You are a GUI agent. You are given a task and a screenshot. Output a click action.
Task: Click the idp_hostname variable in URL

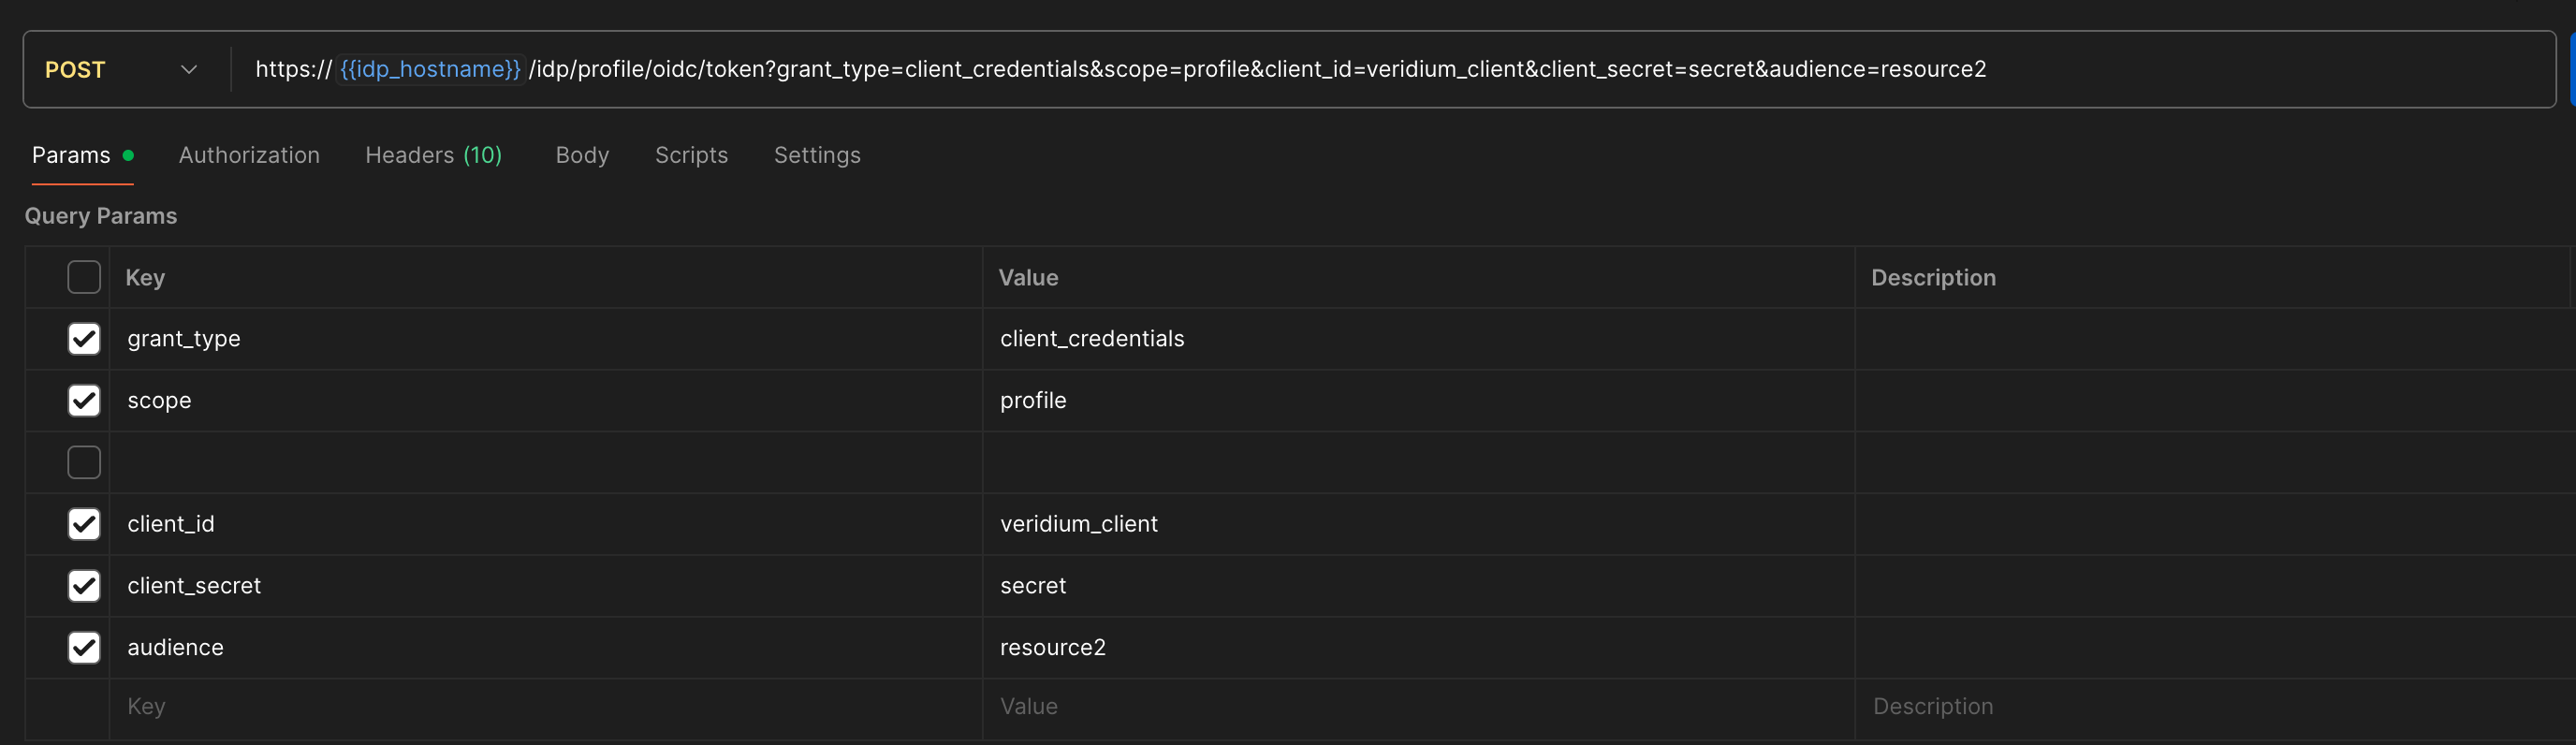point(430,70)
